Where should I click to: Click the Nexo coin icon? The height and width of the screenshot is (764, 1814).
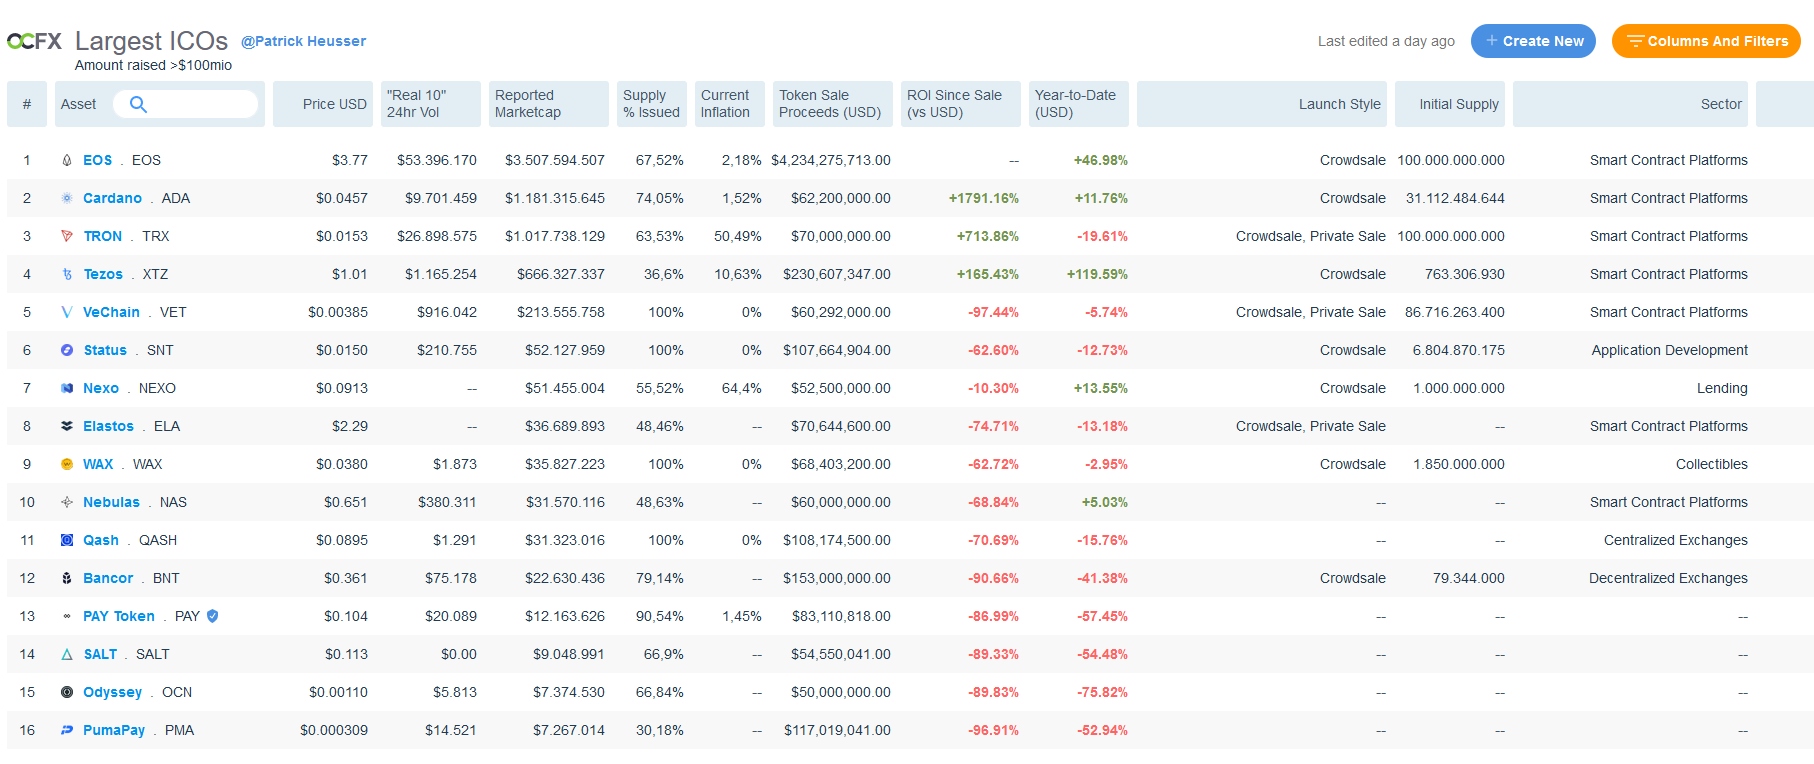point(67,388)
